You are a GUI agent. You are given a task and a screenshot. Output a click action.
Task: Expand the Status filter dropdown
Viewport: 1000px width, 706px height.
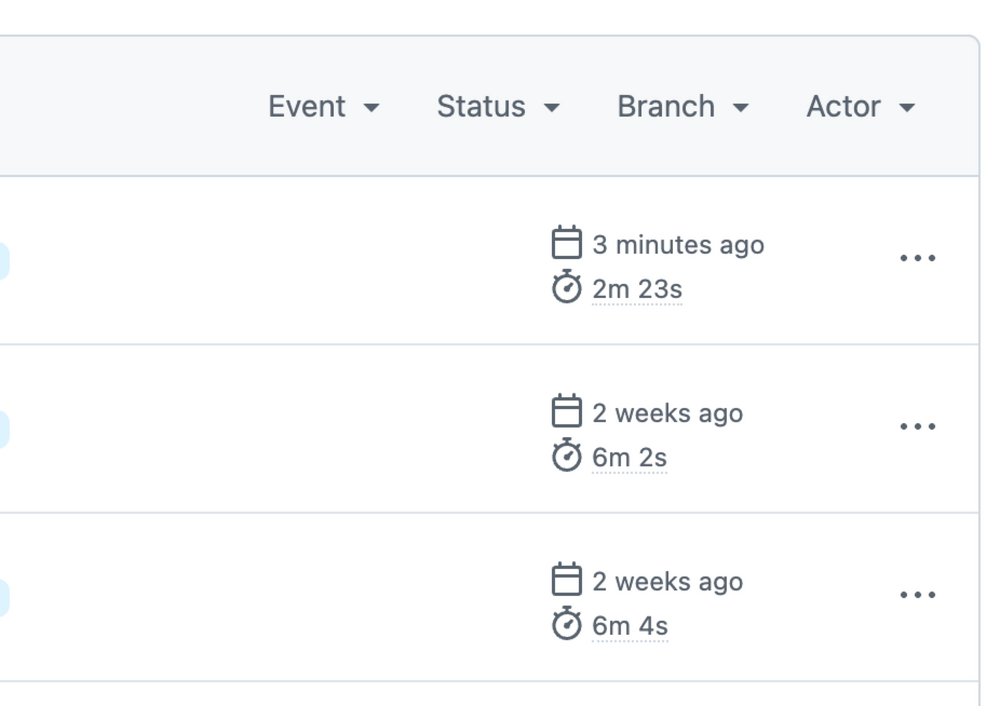[497, 107]
